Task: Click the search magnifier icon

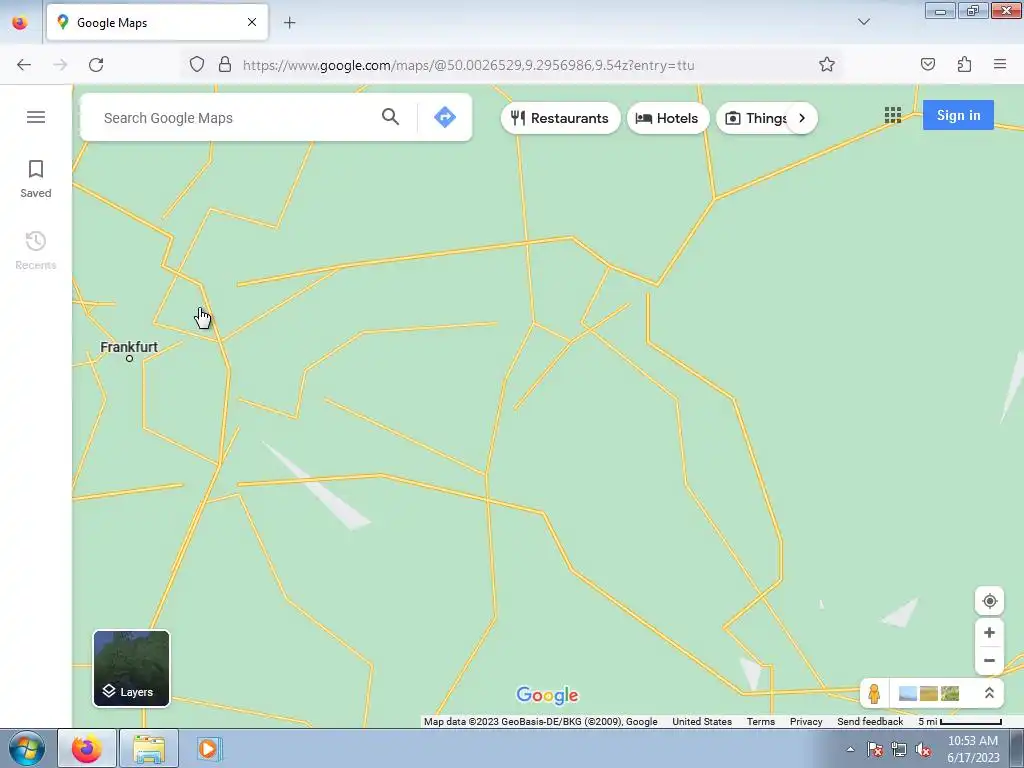Action: coord(391,117)
